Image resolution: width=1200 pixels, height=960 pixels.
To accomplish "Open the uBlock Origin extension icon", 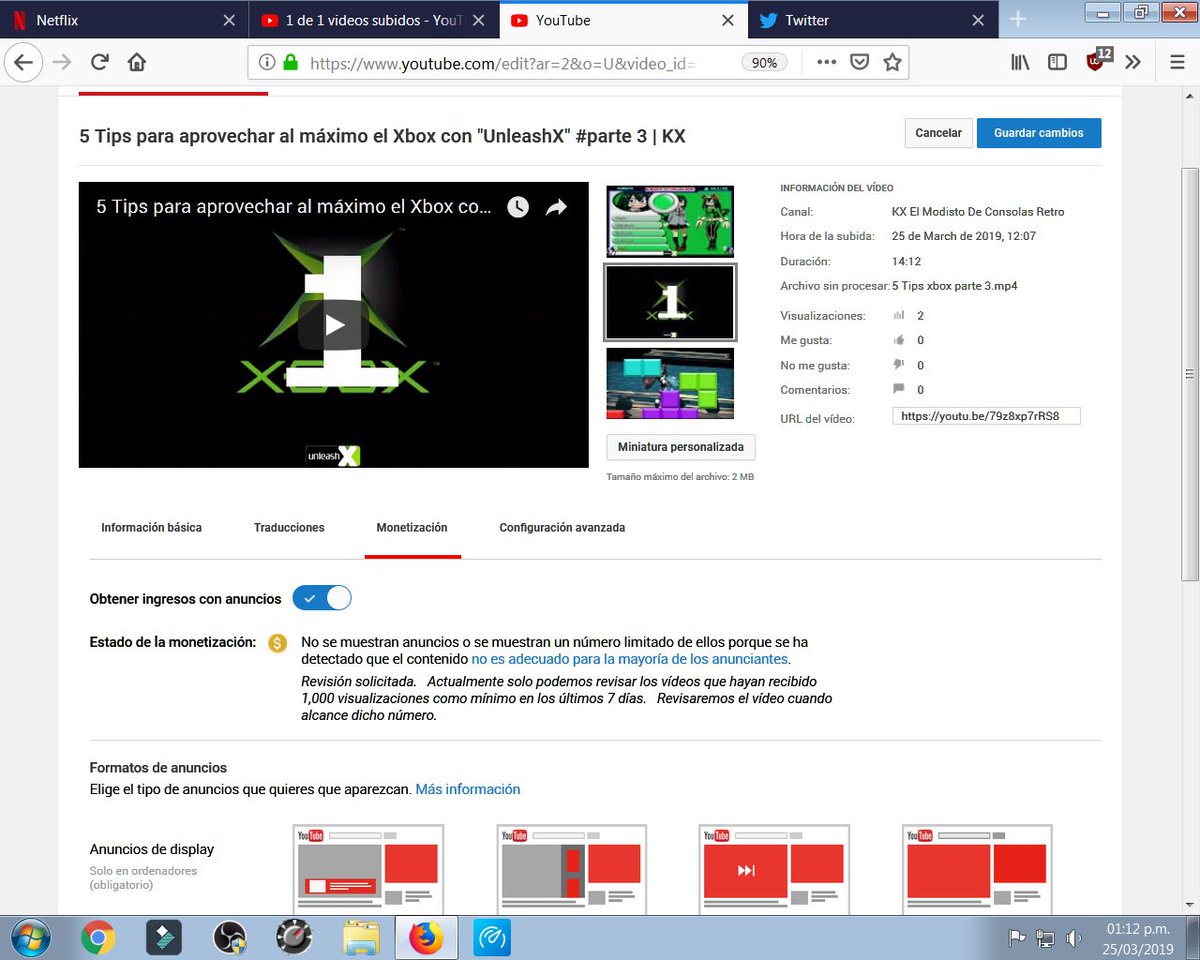I will [1098, 60].
